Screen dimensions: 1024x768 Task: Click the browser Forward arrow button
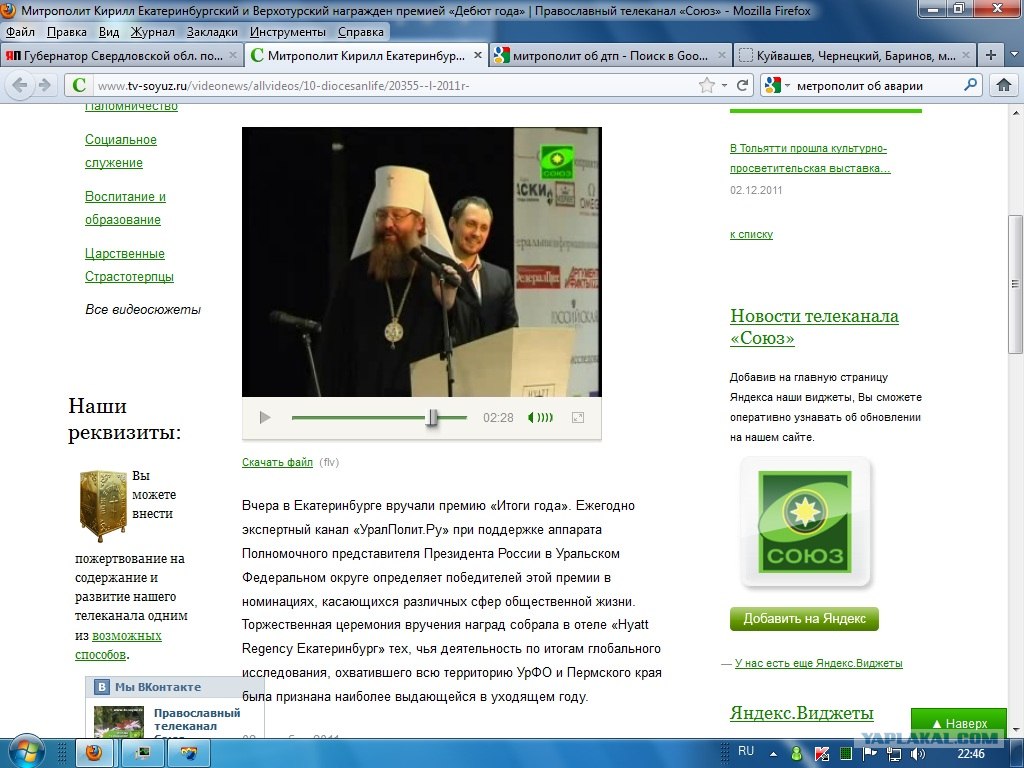pyautogui.click(x=44, y=85)
